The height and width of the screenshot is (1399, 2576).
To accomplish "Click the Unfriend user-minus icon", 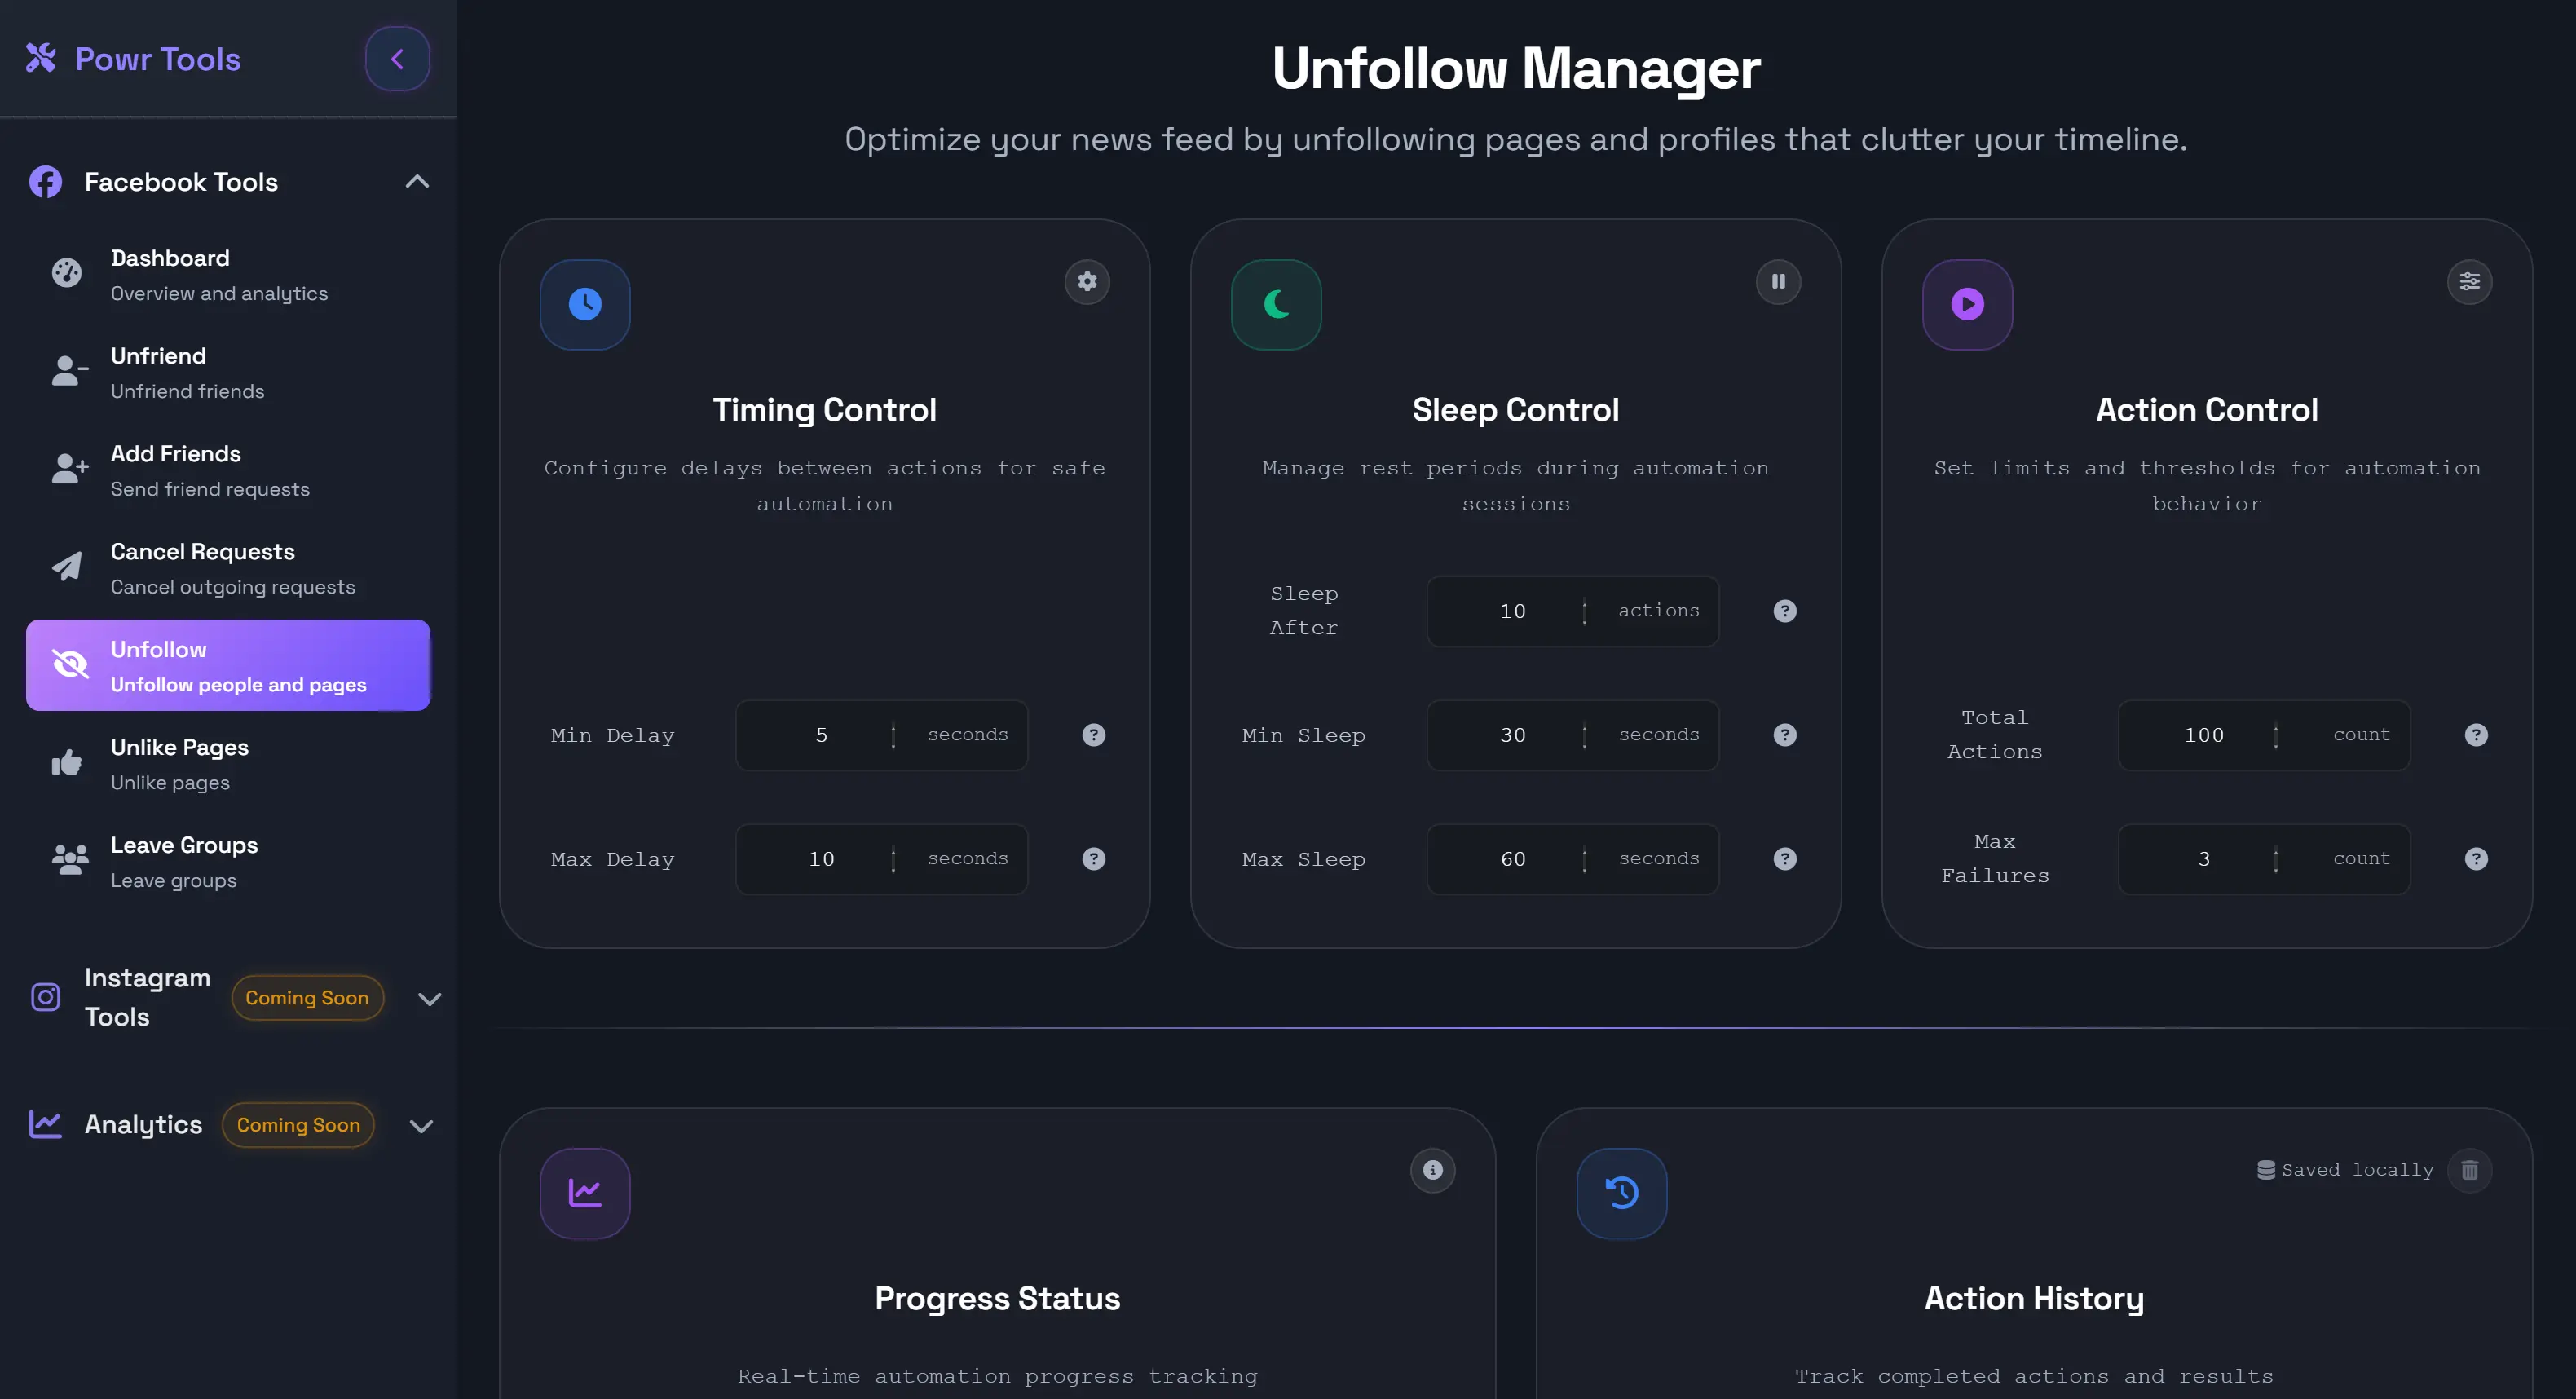I will point(70,371).
